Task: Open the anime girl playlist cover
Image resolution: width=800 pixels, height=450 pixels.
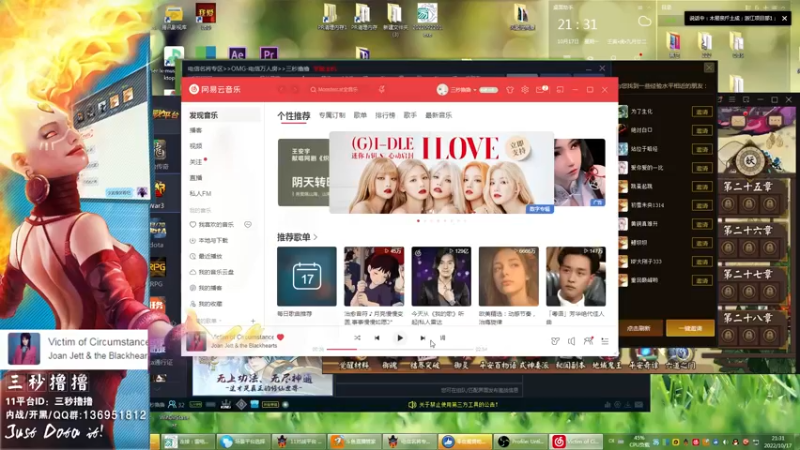Action: click(x=374, y=277)
